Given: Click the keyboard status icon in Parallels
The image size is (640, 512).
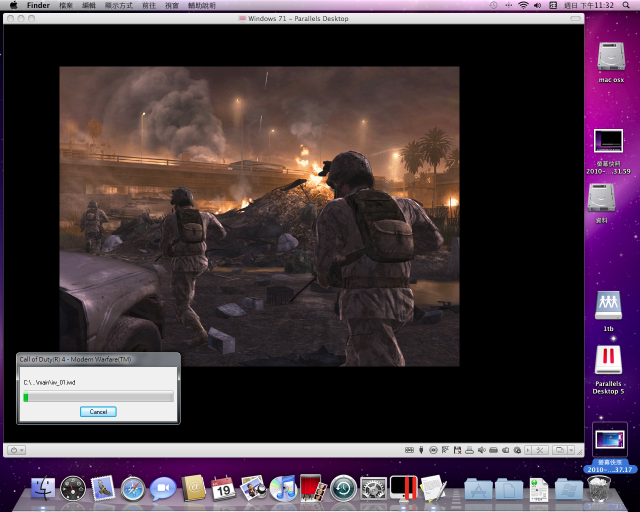Looking at the screenshot, I should 409,450.
